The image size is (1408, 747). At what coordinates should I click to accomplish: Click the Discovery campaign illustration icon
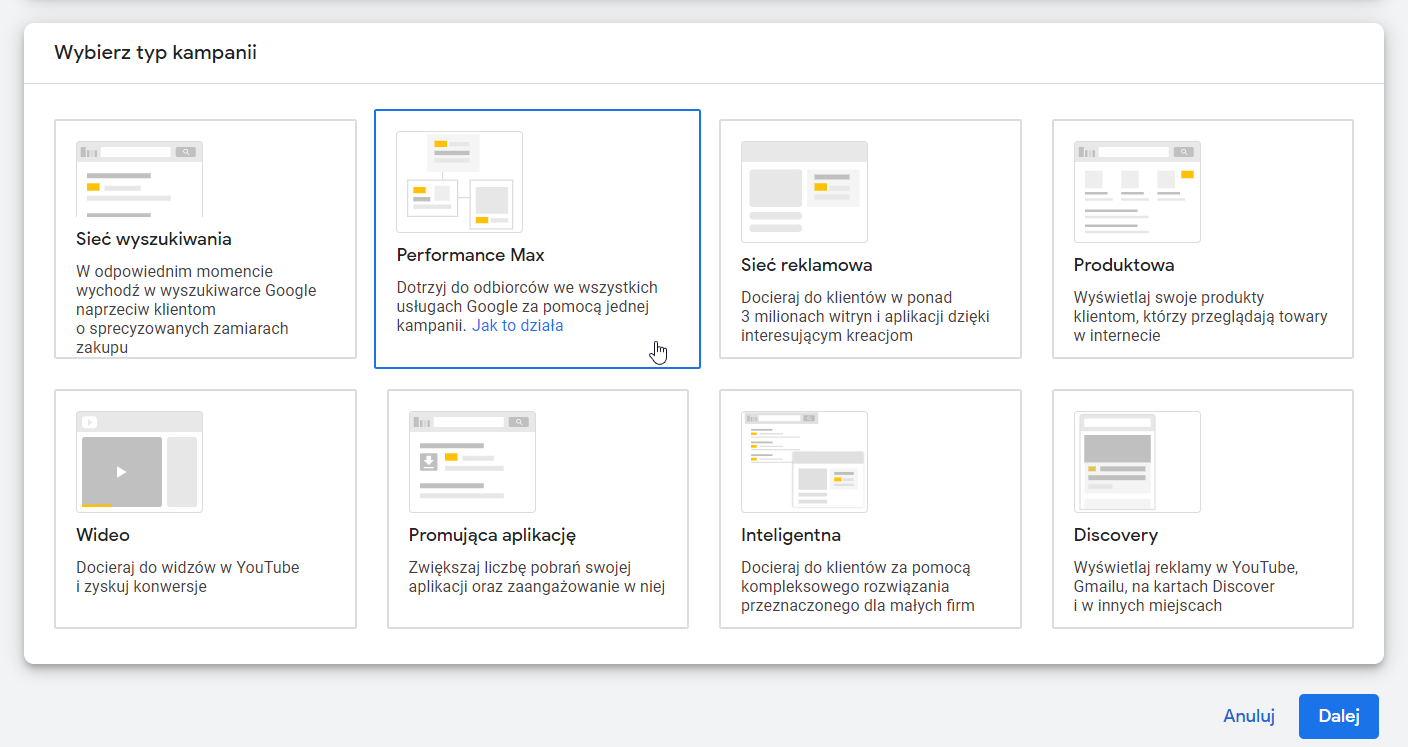(x=1137, y=462)
